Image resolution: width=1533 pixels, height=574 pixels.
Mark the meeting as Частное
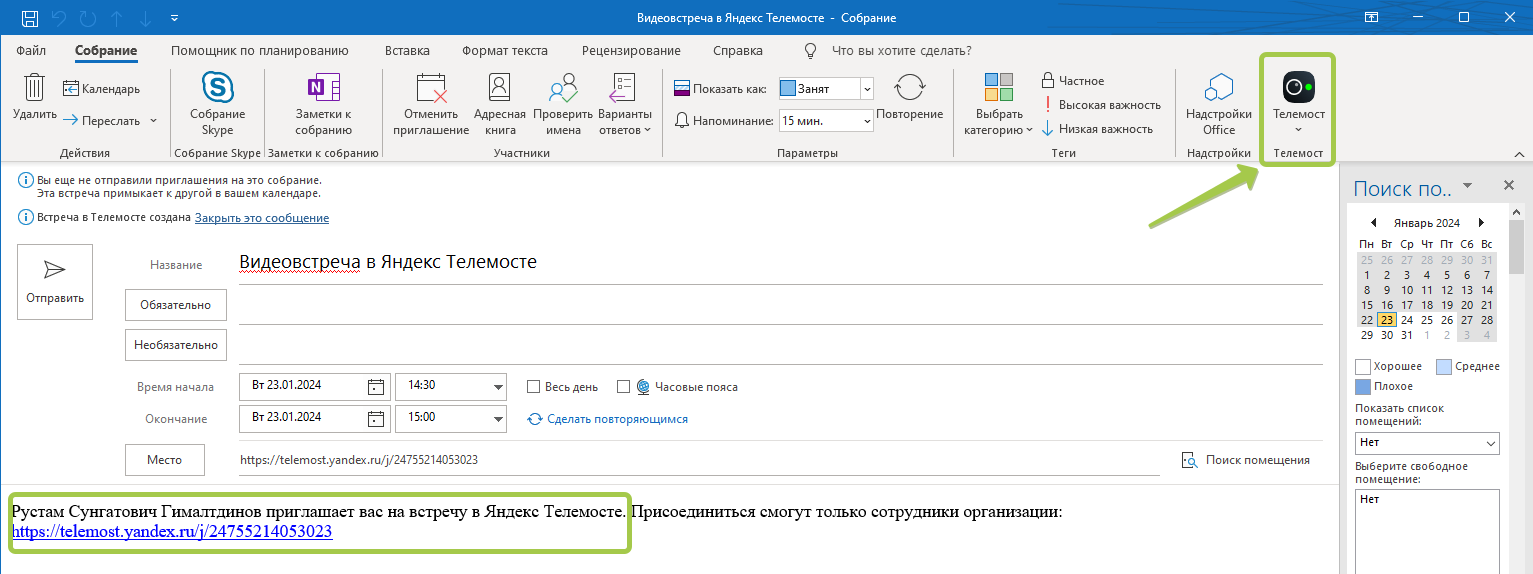point(1072,80)
